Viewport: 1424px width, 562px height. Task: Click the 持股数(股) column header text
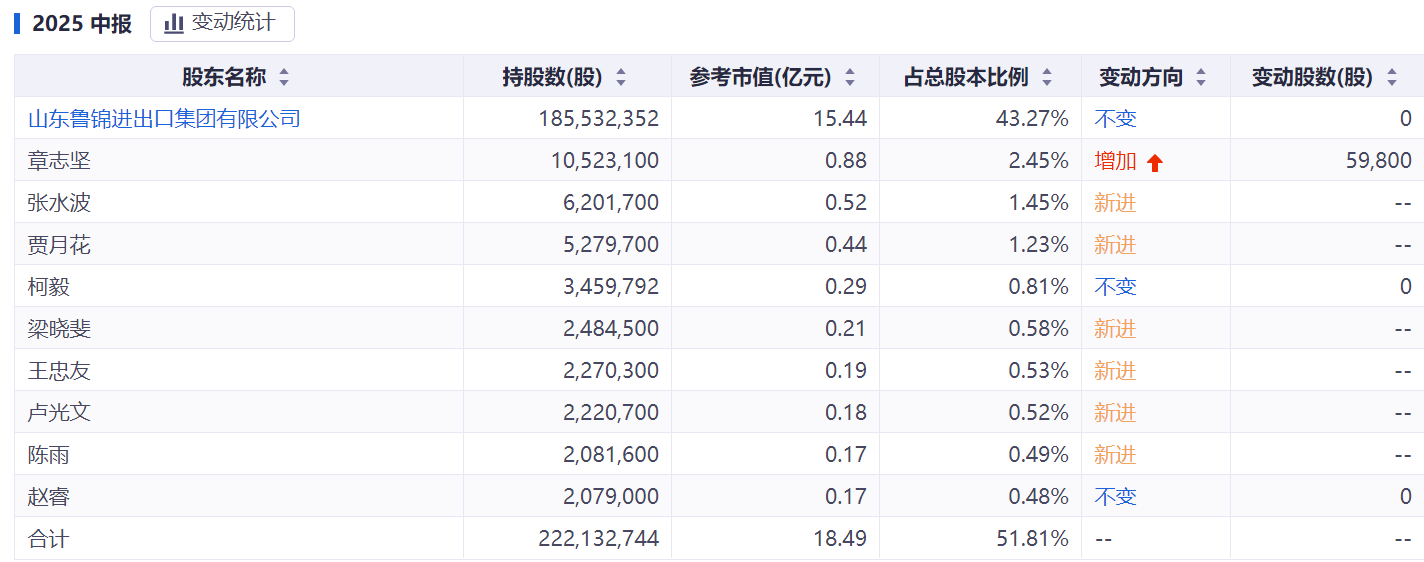[x=552, y=77]
